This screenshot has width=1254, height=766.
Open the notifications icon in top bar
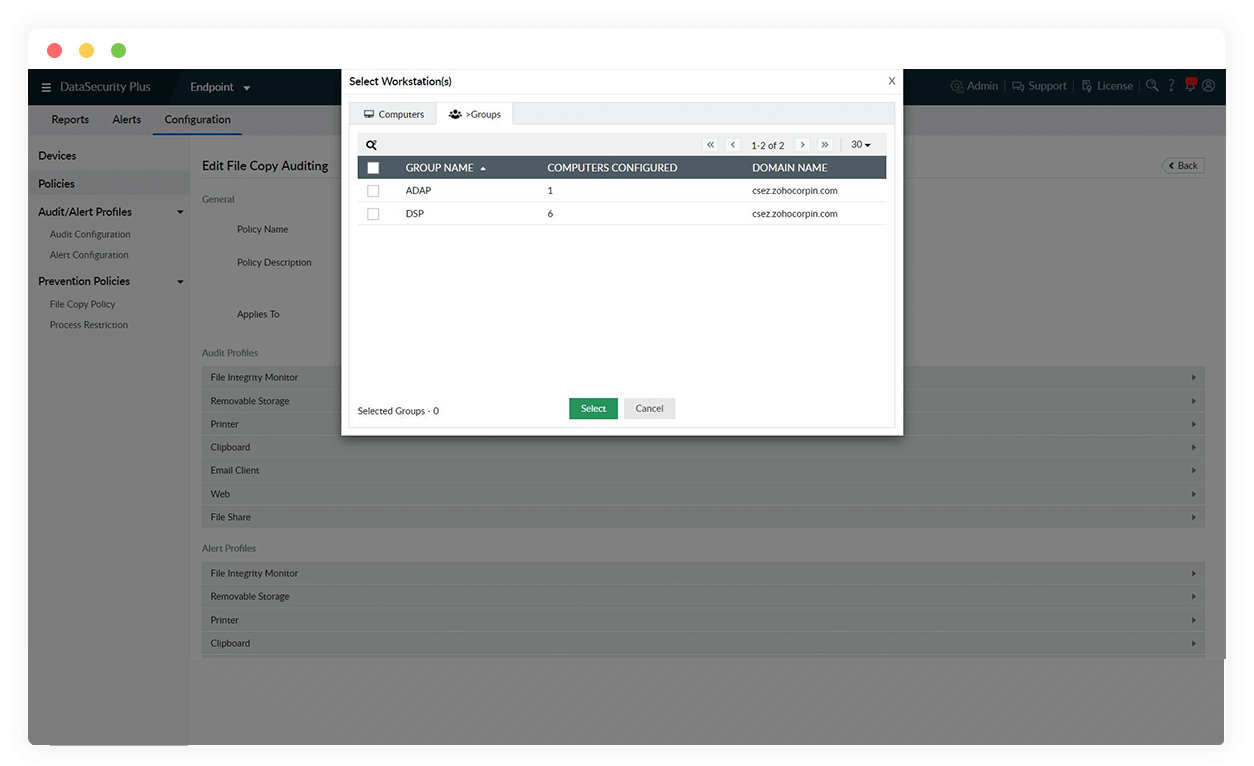coord(1190,85)
